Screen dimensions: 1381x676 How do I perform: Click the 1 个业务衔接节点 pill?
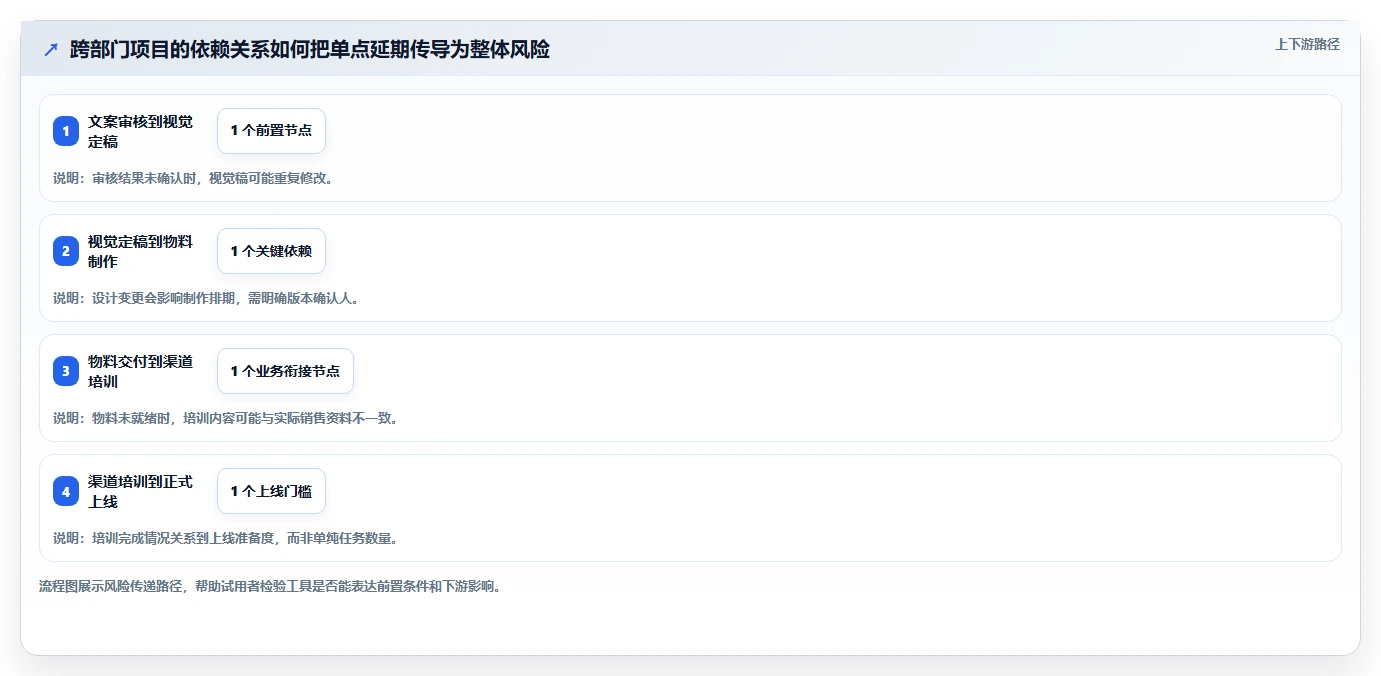[285, 371]
